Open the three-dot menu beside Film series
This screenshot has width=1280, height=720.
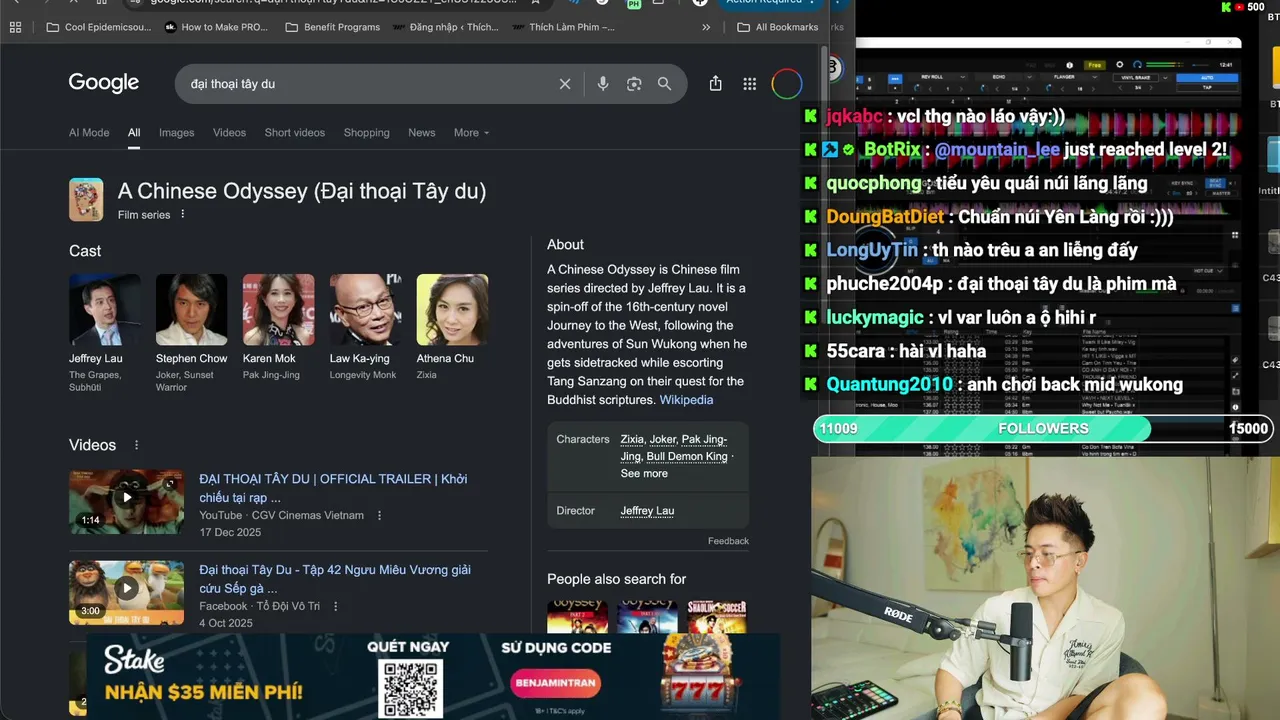point(183,215)
